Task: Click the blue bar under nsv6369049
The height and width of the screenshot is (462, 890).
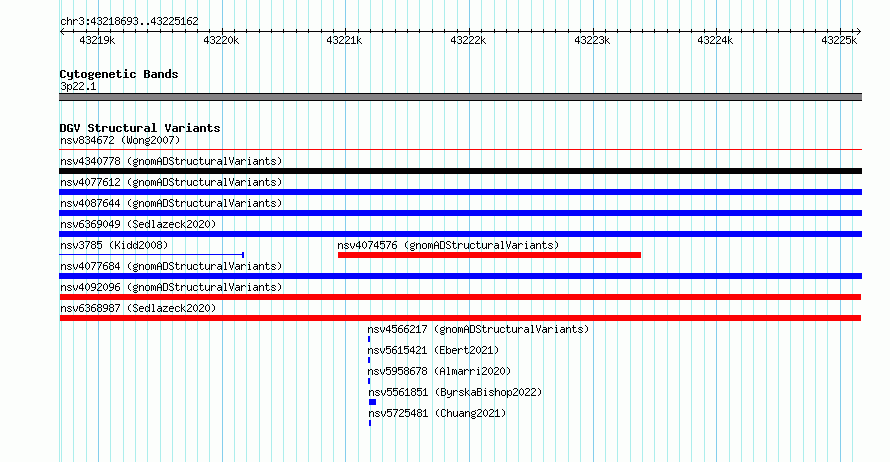Action: pos(460,234)
